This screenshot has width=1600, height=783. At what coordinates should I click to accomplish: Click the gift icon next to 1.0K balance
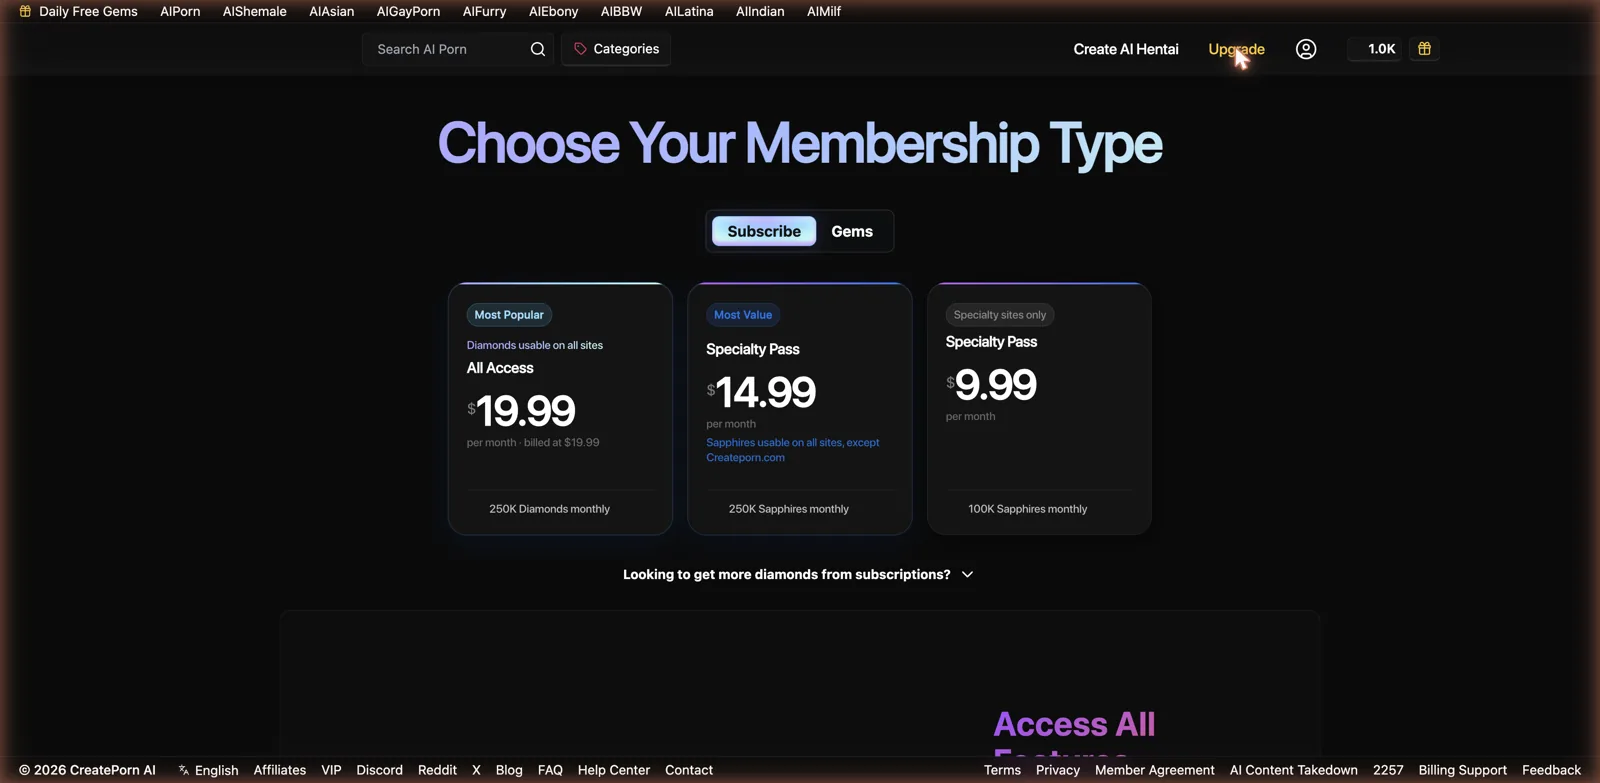click(x=1425, y=49)
